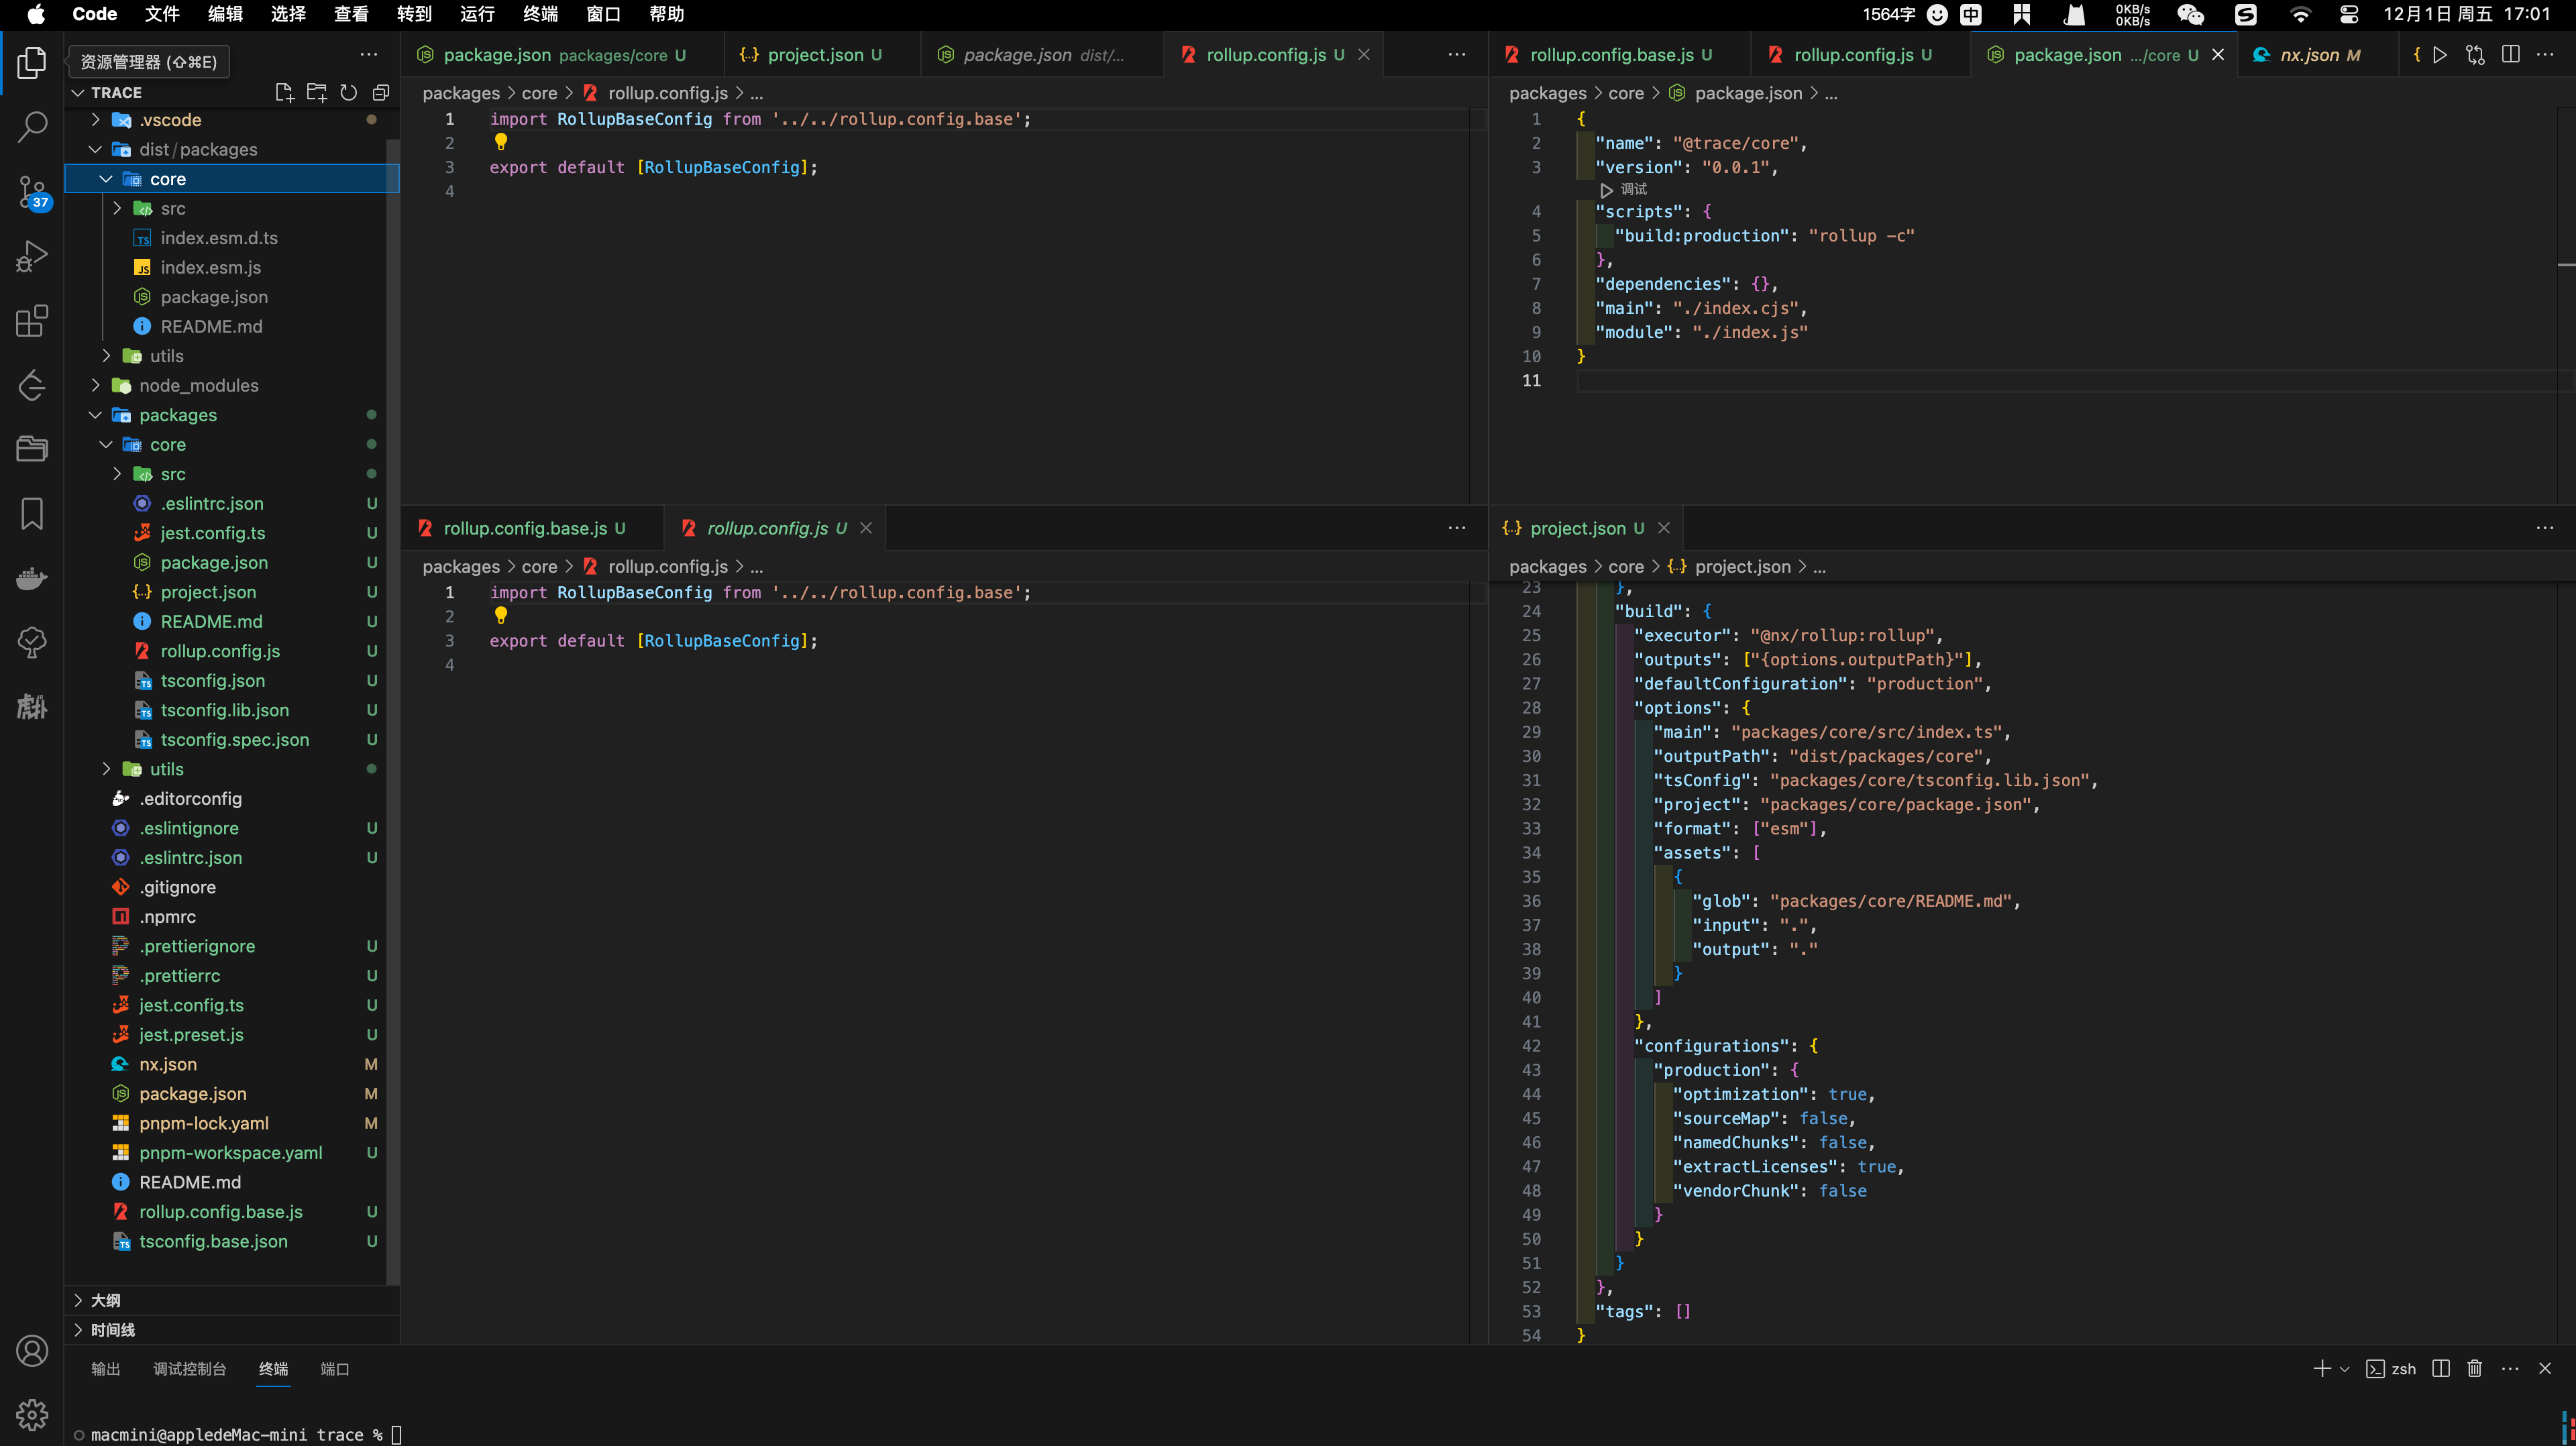
Task: Open pnpm-workspace.yaml in the explorer
Action: click(230, 1152)
